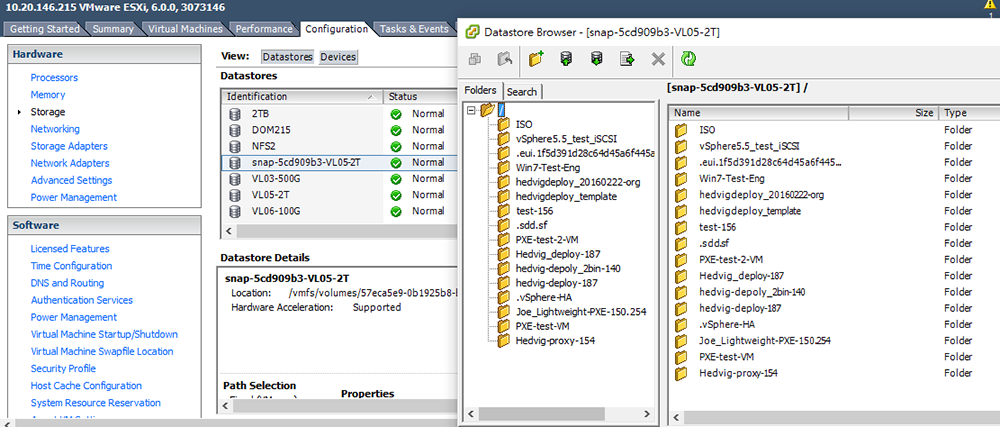Click the PXE-test-VM folder icon in file list
Viewport: 1000px width, 427px height.
tap(682, 357)
